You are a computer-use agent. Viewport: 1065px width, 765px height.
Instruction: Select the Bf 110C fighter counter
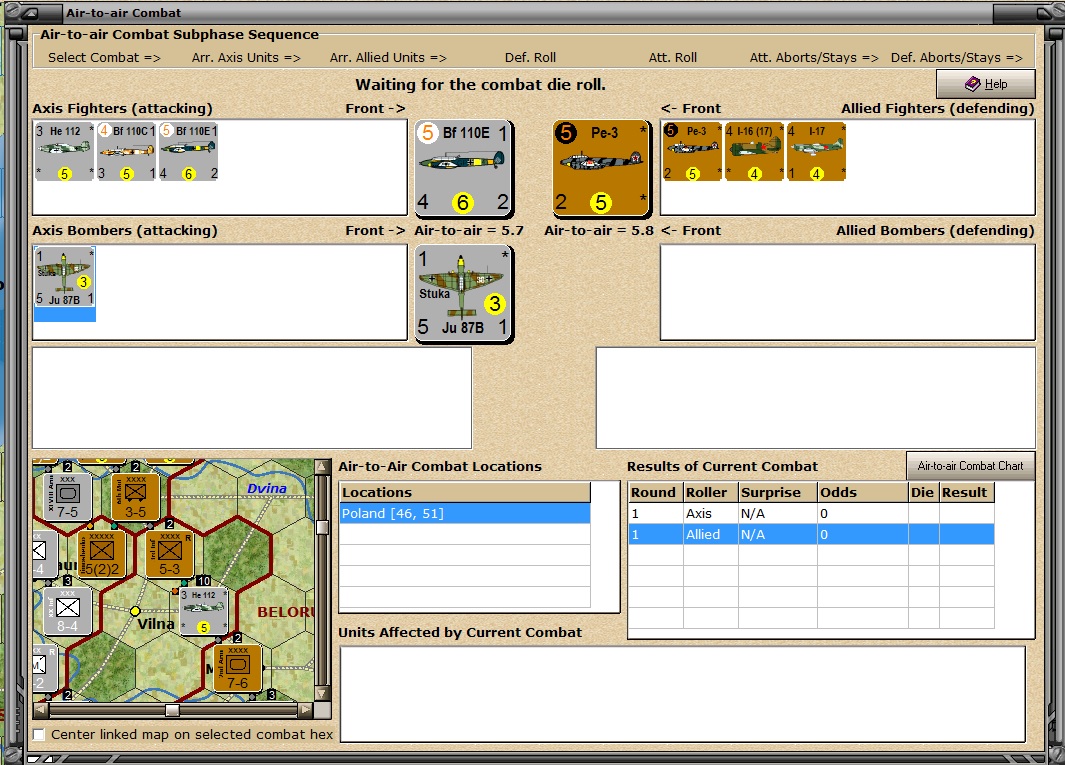[126, 152]
